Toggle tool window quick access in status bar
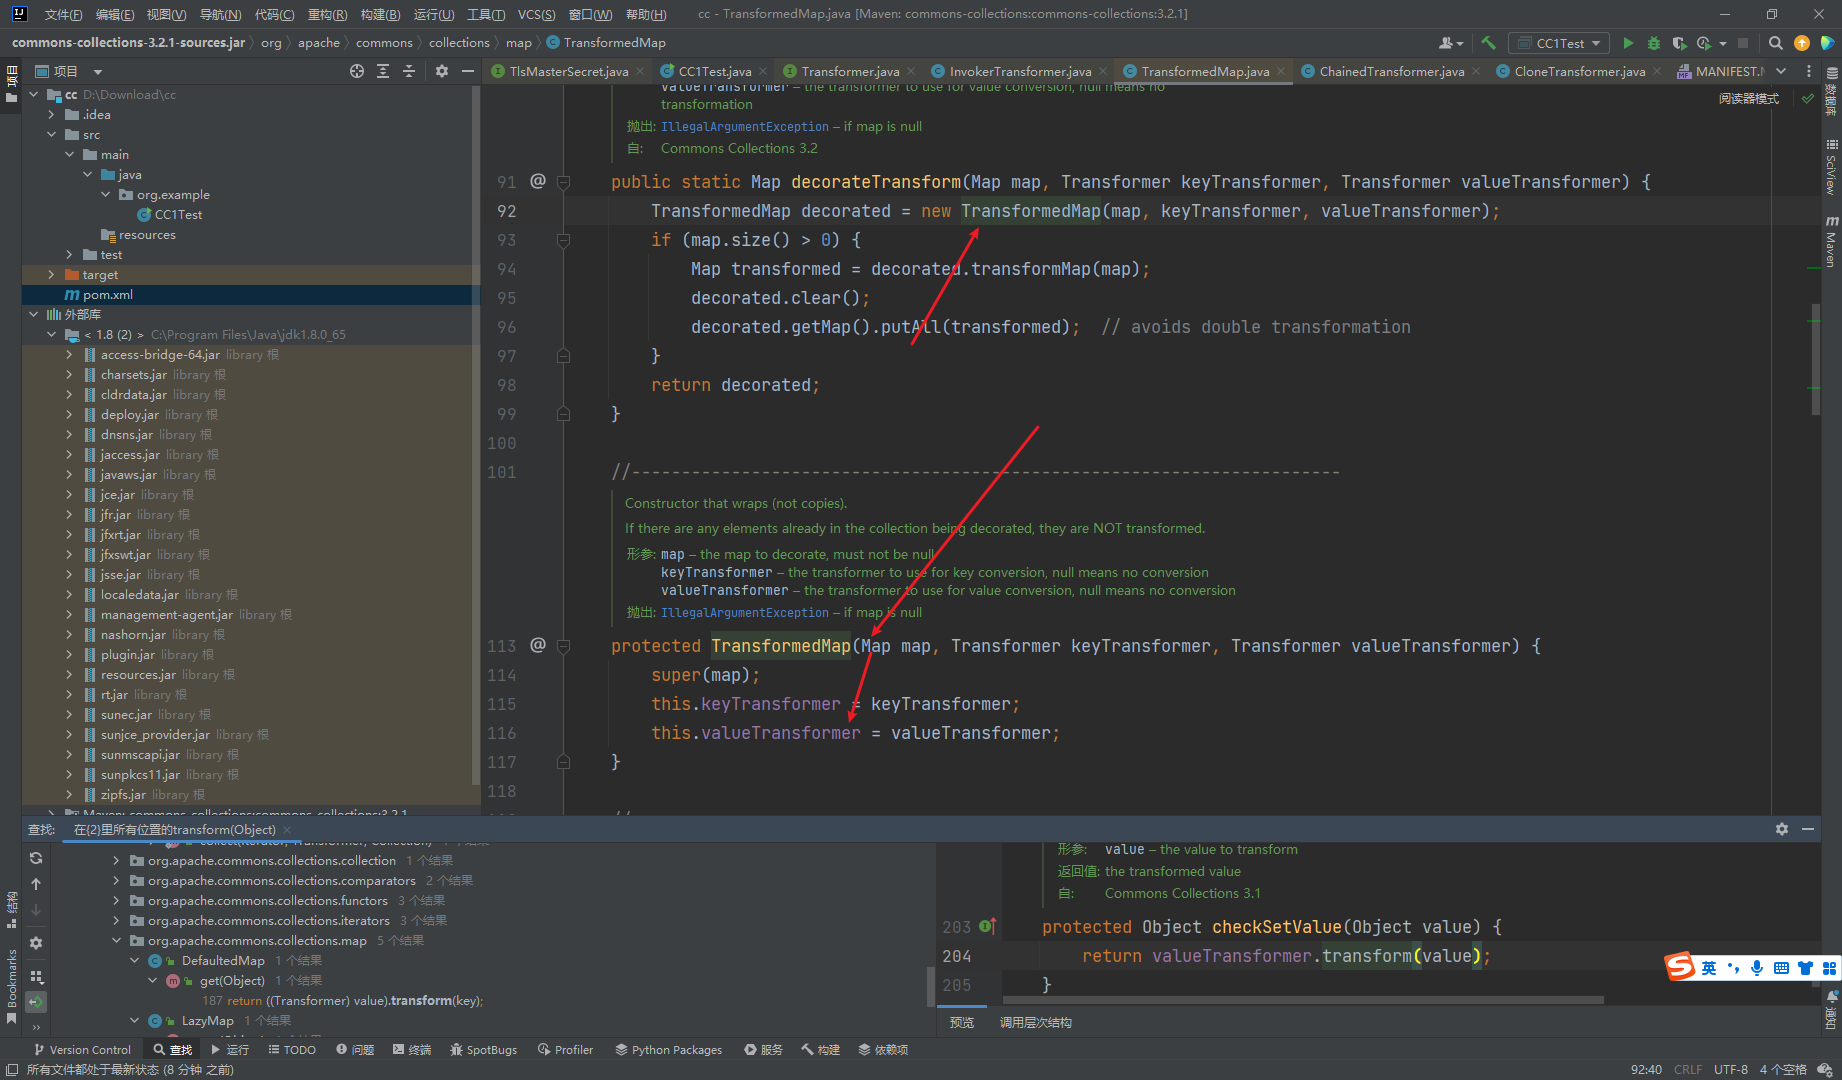Image resolution: width=1842 pixels, height=1080 pixels. (12, 1069)
